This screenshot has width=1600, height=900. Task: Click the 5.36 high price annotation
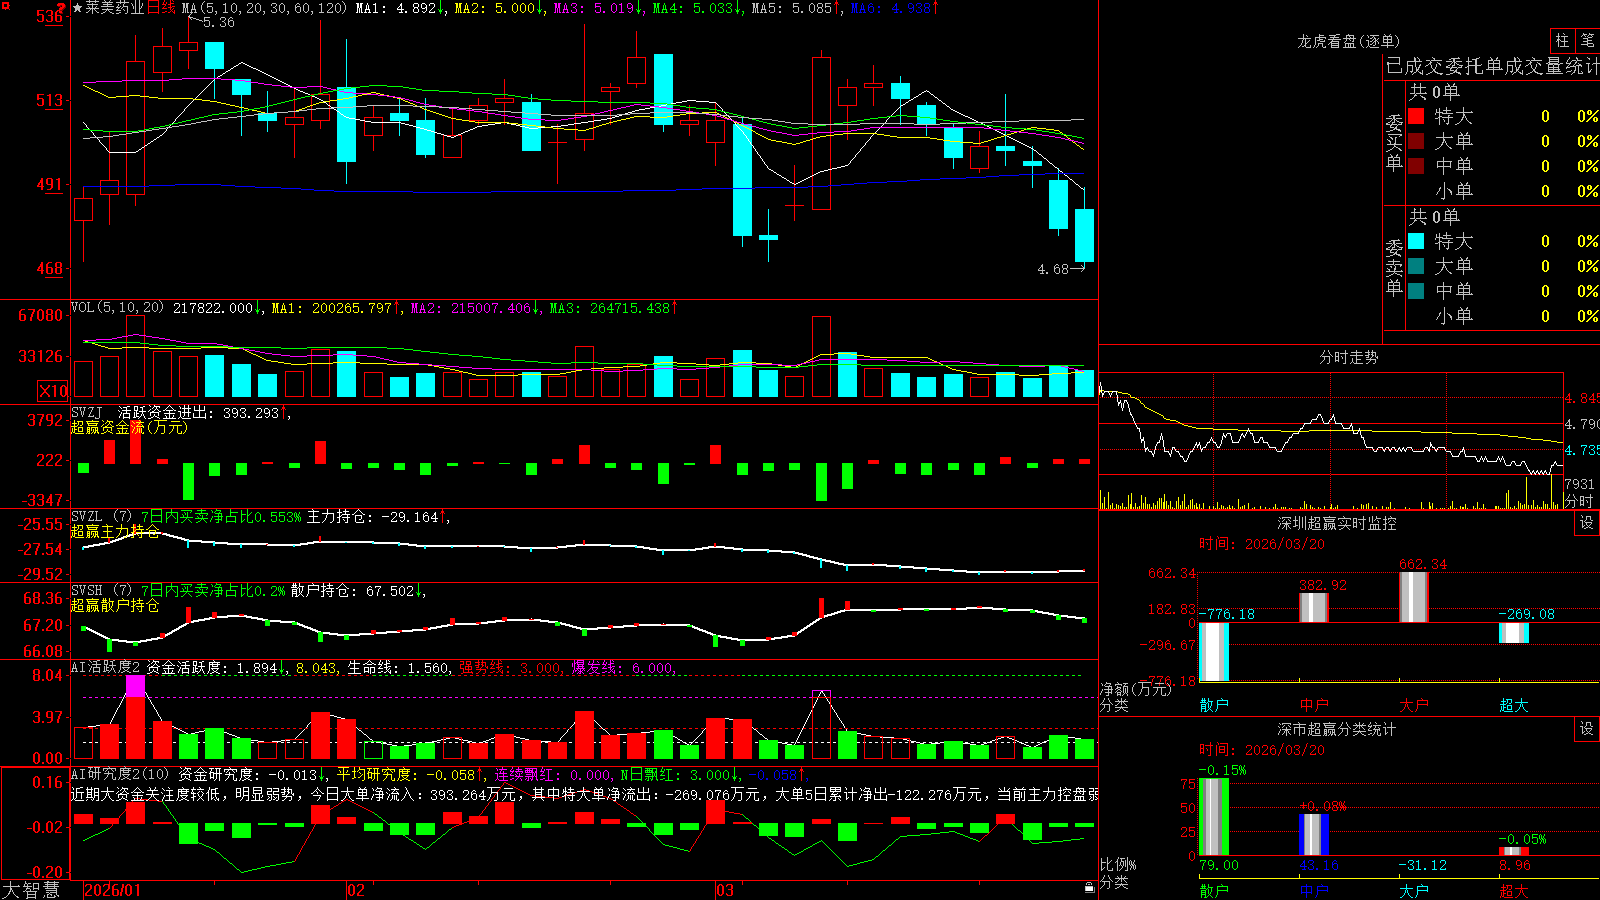click(218, 22)
